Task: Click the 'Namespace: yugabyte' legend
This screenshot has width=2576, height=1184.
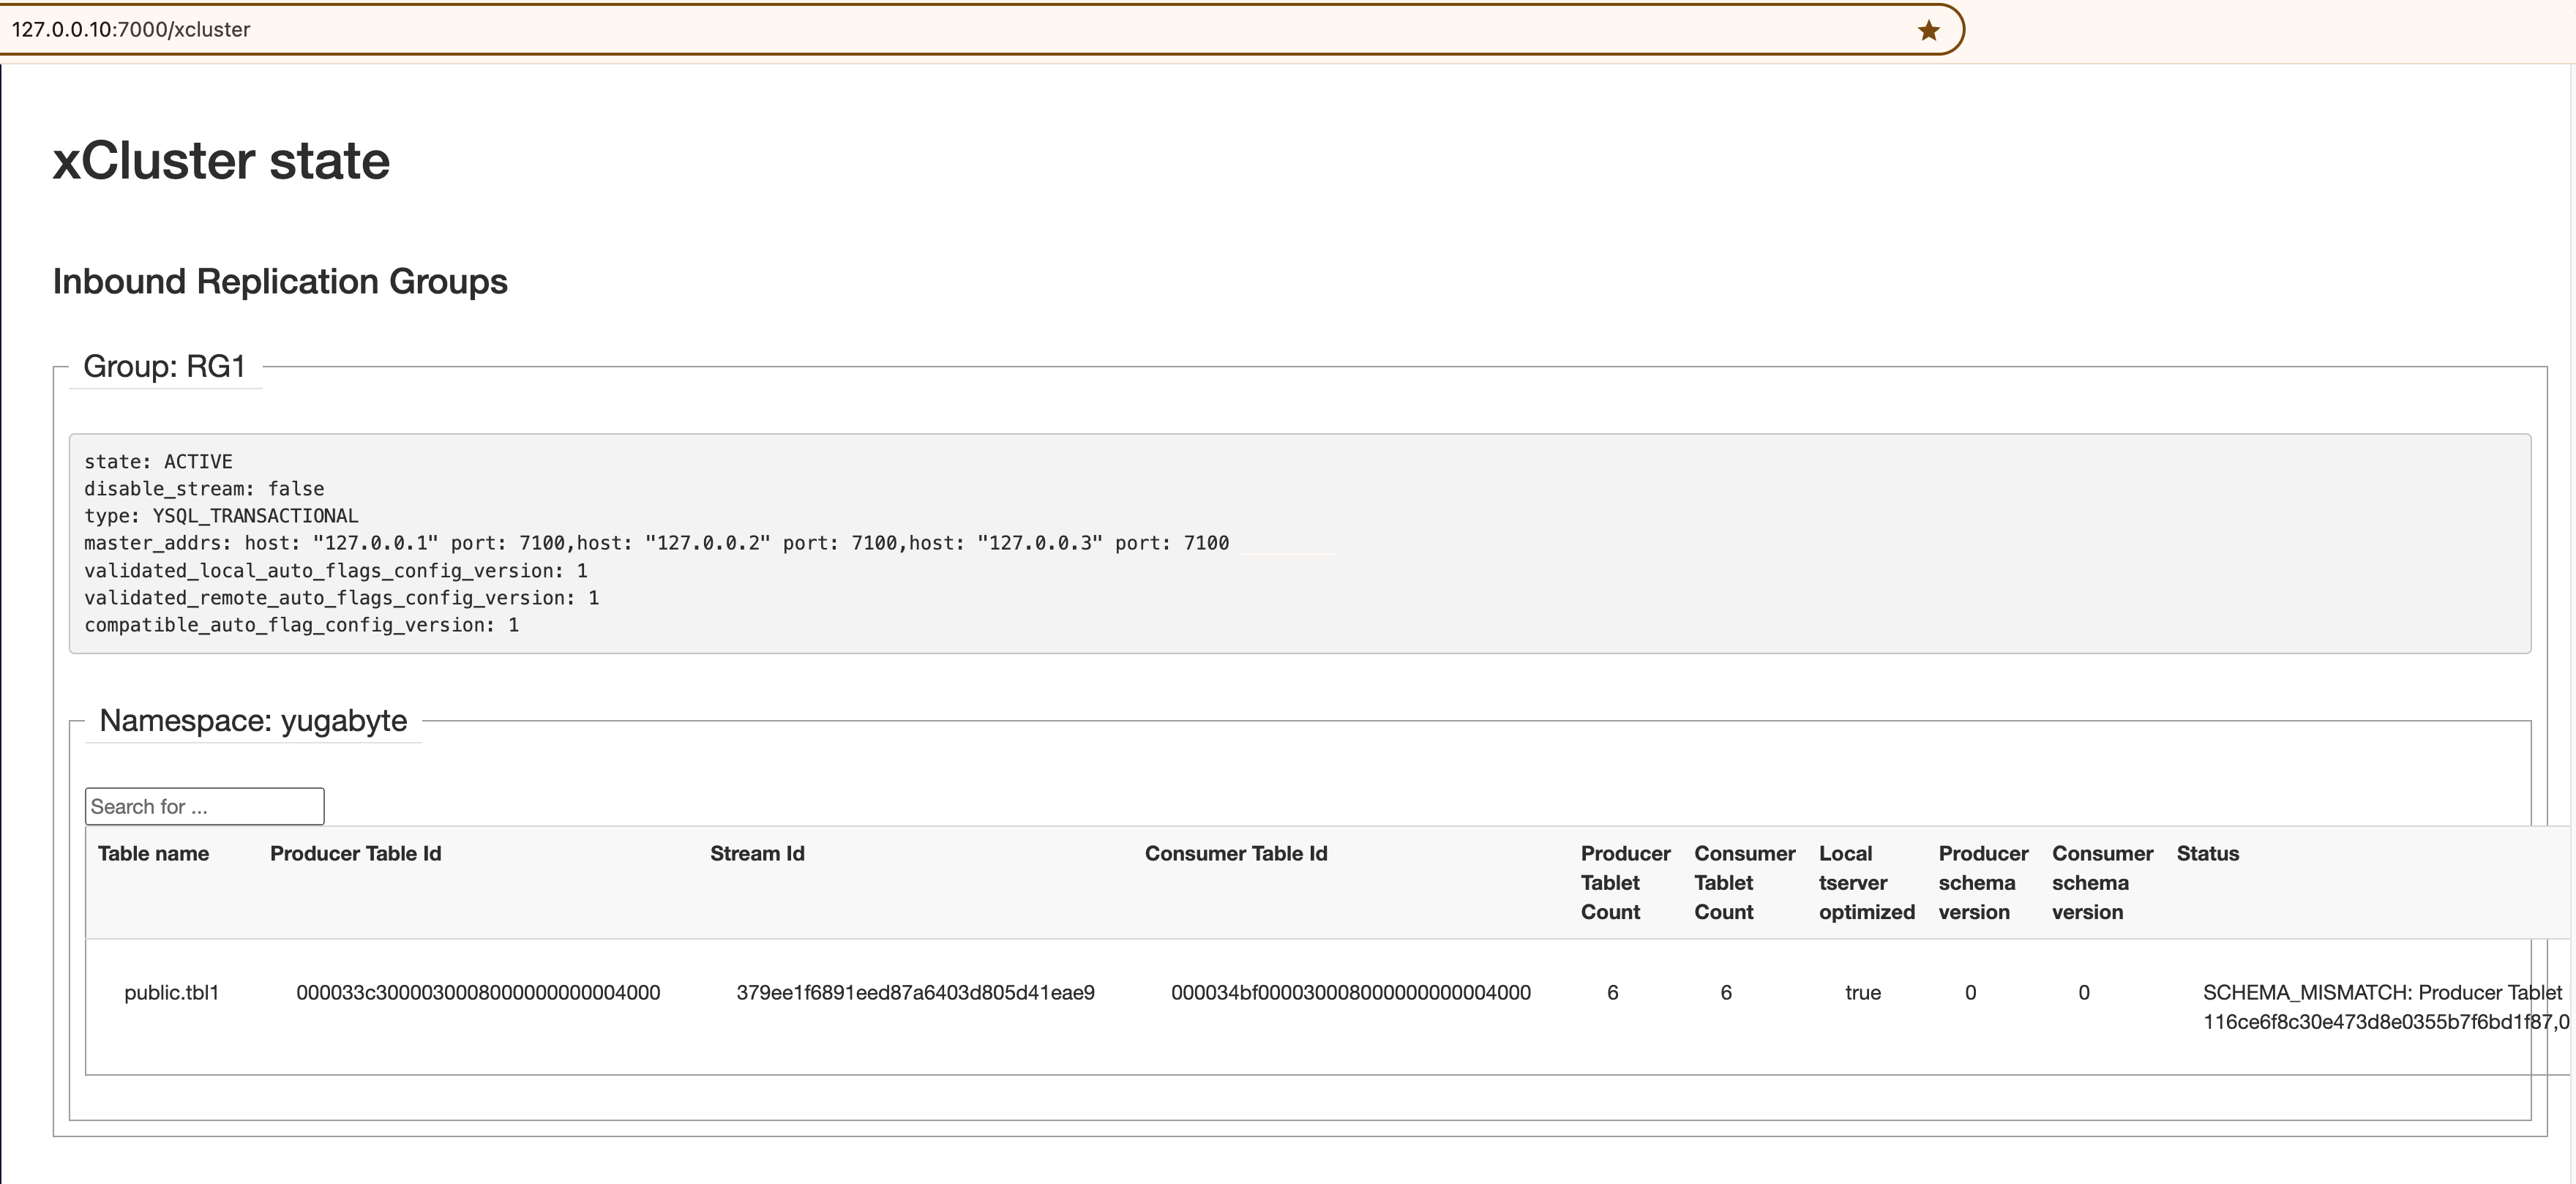Action: coord(253,720)
